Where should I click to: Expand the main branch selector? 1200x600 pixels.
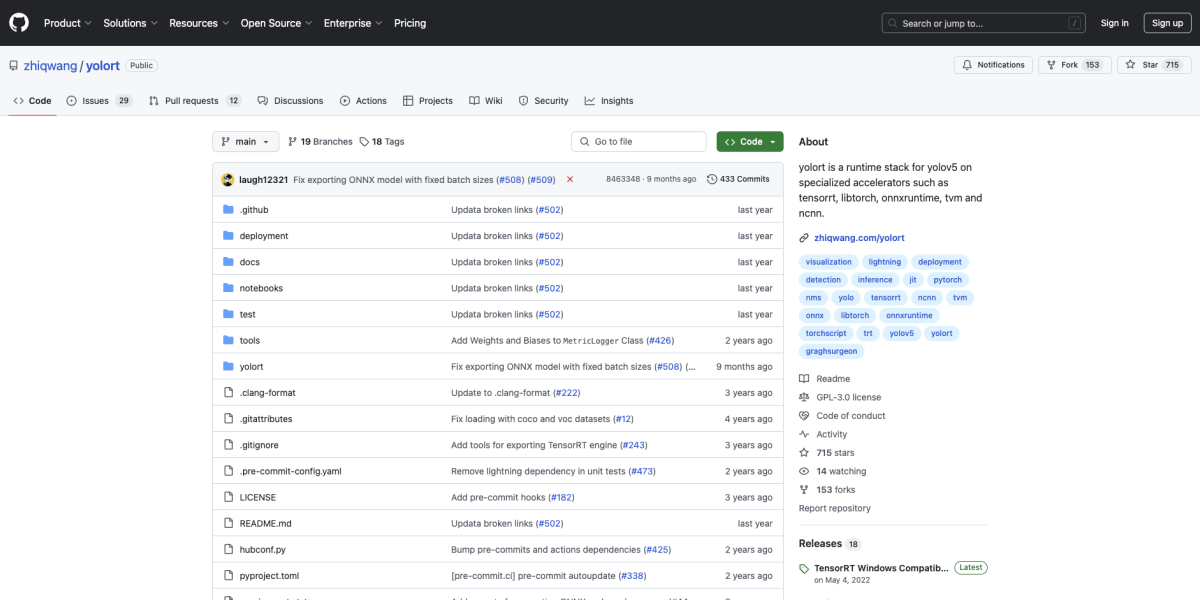[245, 142]
